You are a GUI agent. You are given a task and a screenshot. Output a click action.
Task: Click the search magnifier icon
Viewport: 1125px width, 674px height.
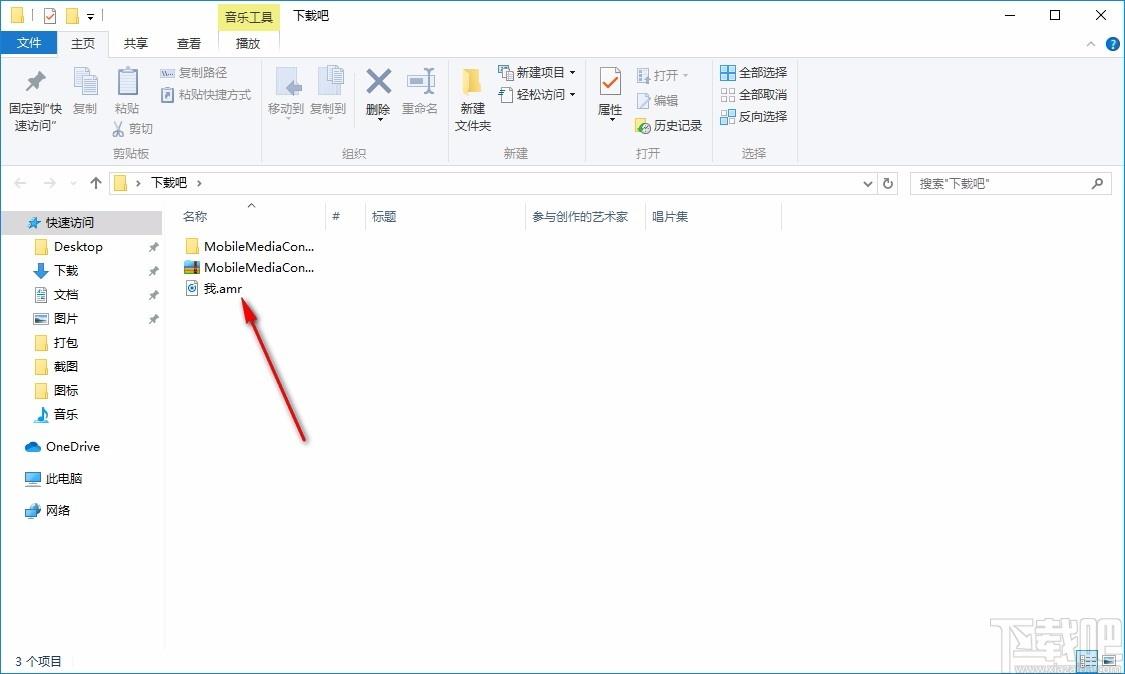point(1097,184)
